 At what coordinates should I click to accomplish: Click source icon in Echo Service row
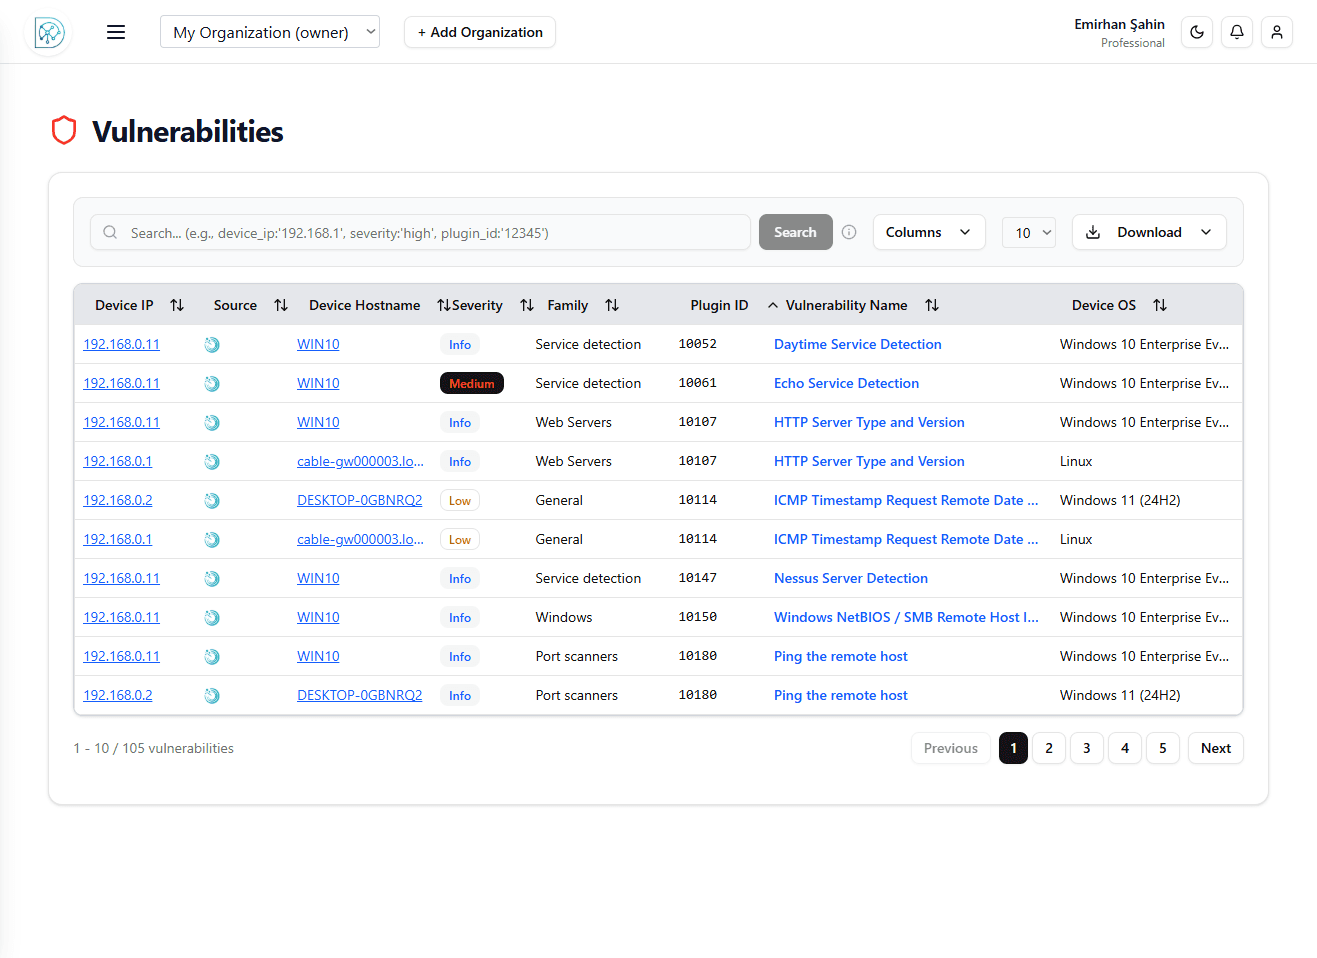pyautogui.click(x=212, y=383)
